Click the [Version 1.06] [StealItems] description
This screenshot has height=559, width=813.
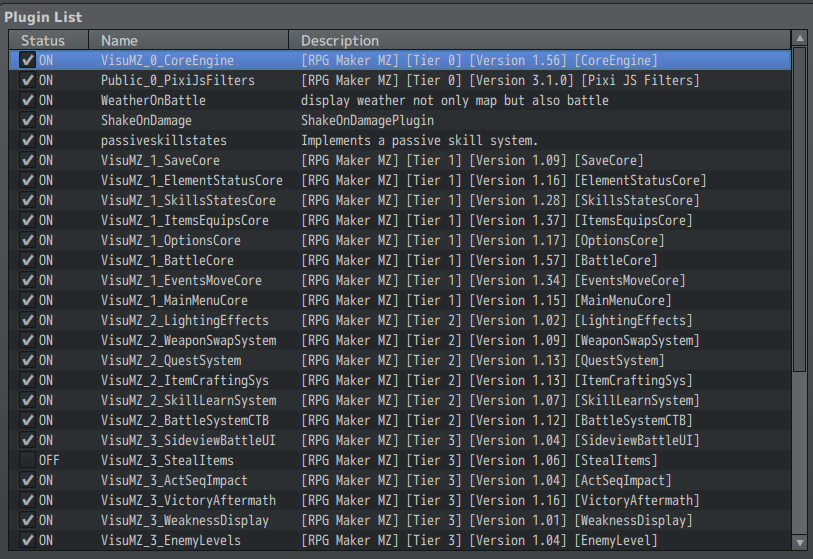tap(479, 460)
